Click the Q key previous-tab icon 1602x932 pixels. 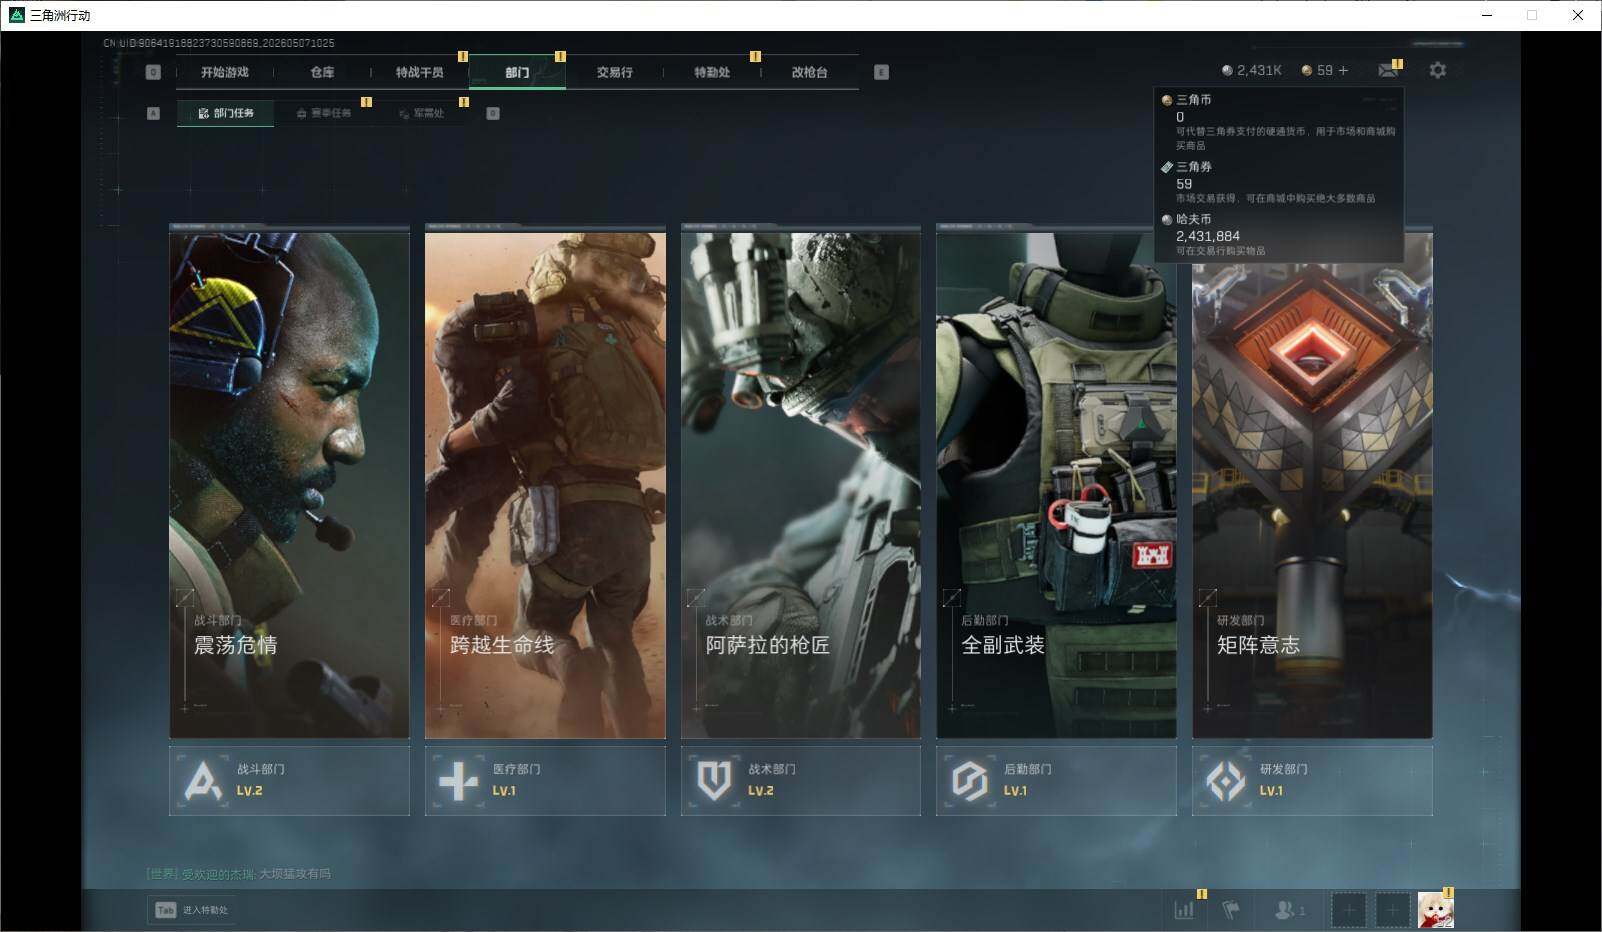tap(153, 72)
